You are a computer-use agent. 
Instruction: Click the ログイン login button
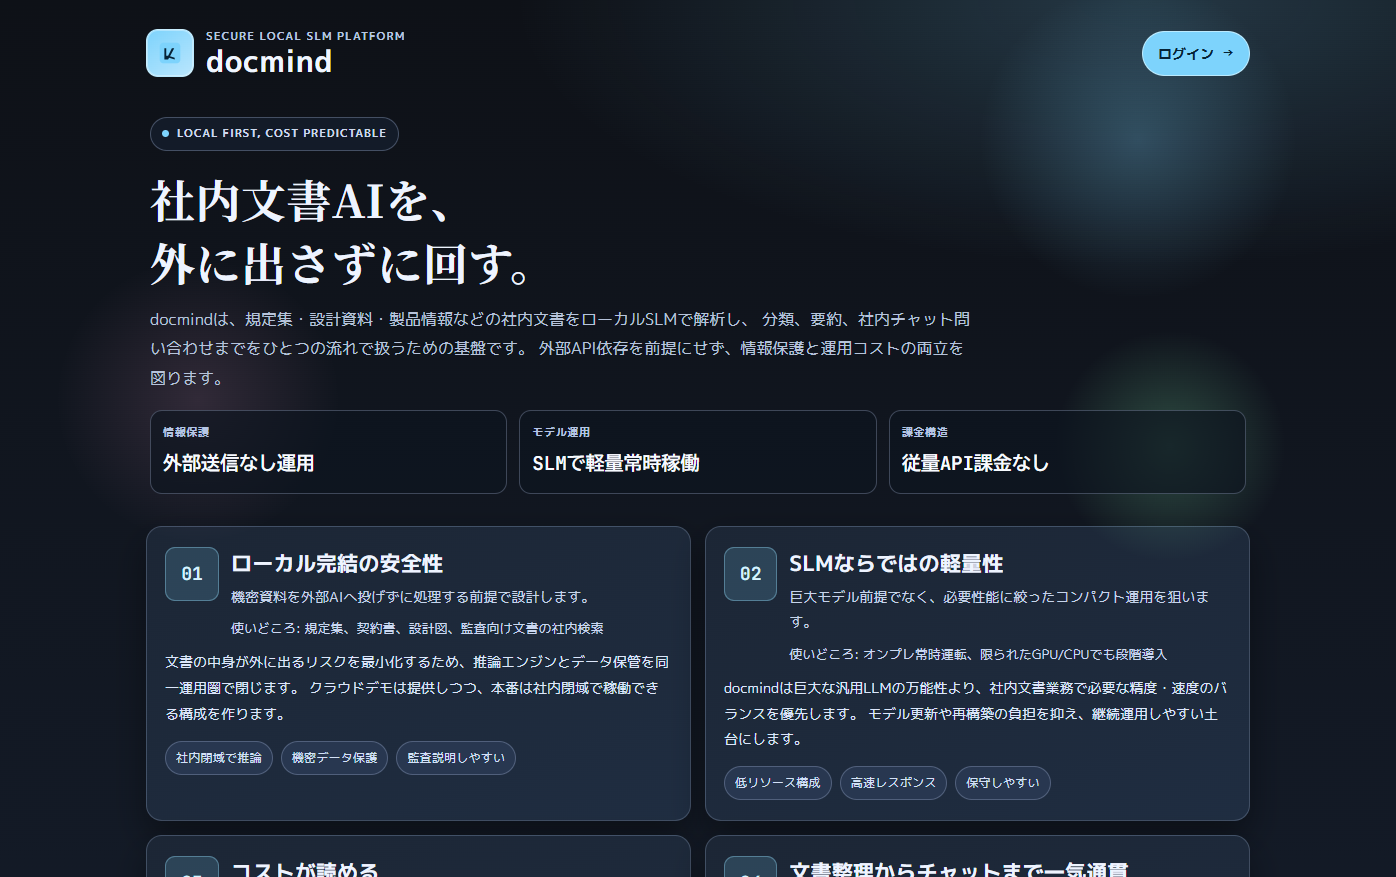click(x=1195, y=53)
